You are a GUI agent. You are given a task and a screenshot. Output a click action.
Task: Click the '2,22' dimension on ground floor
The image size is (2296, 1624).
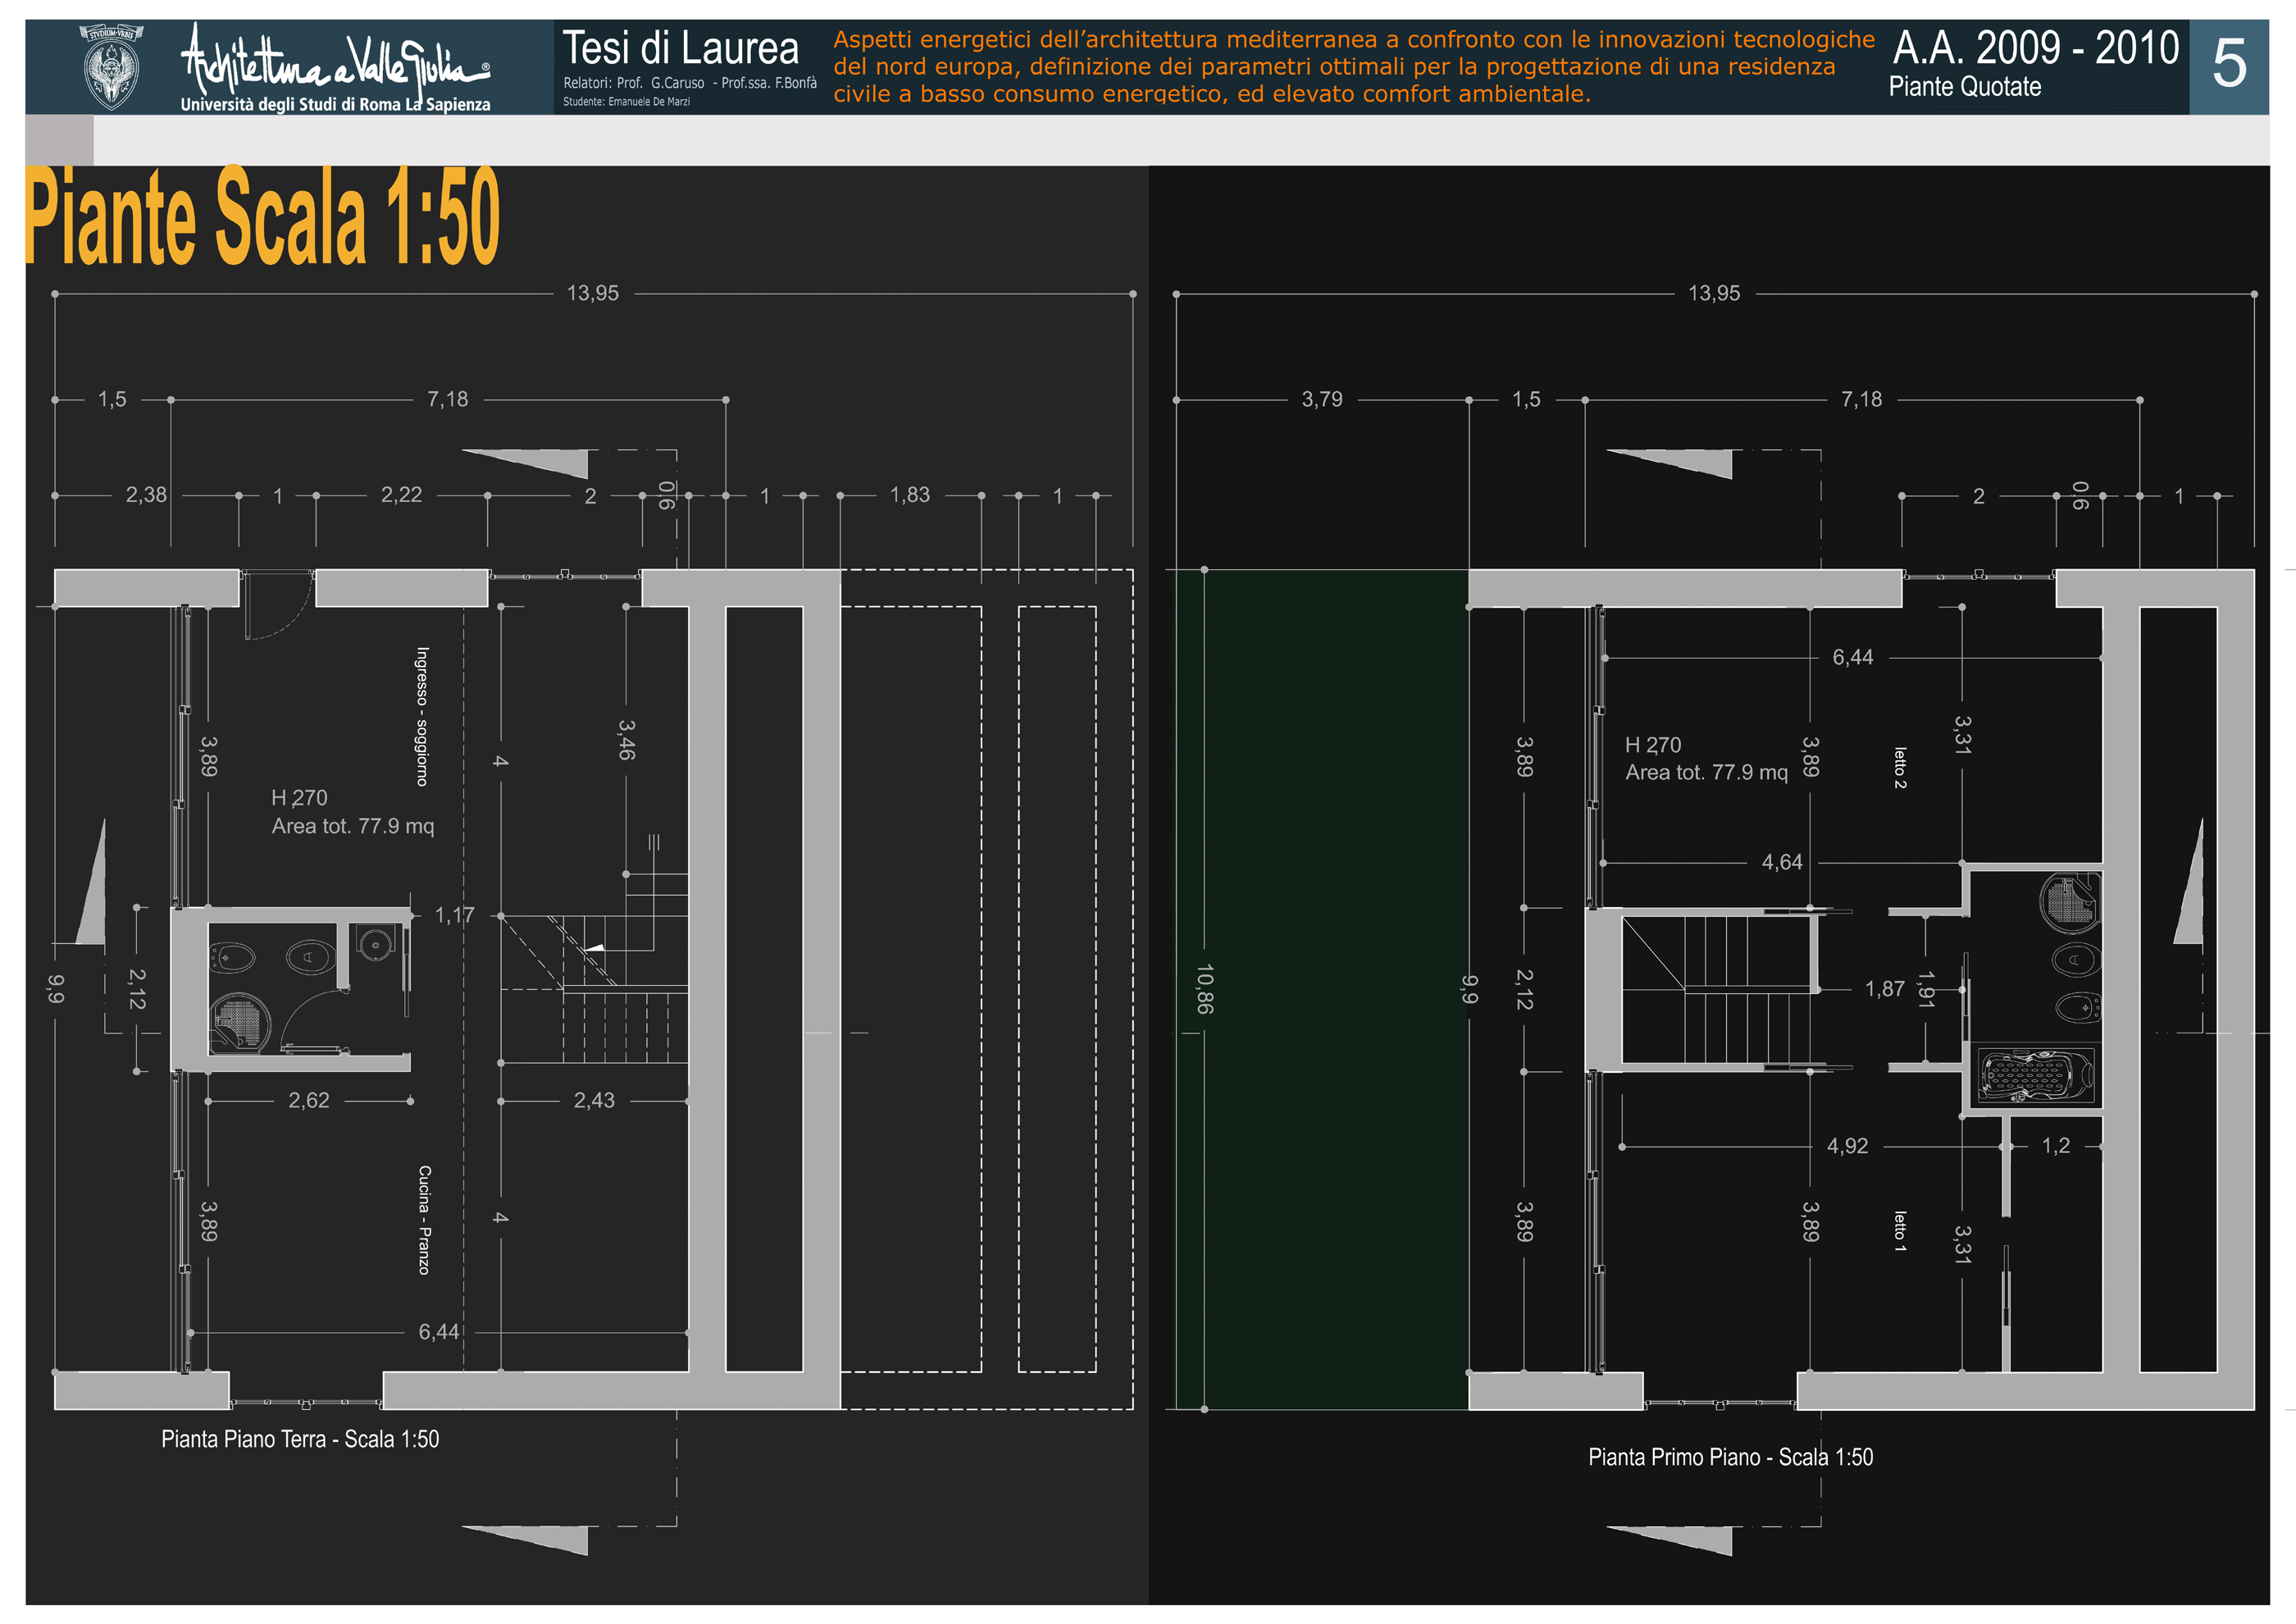pyautogui.click(x=401, y=495)
